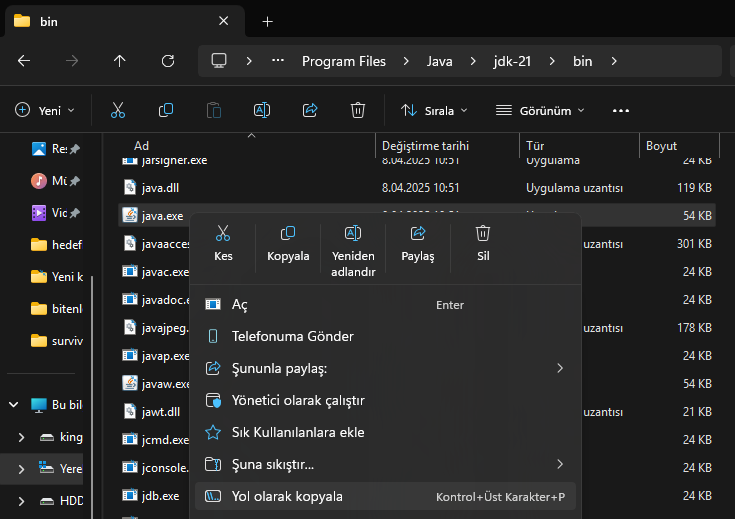Select the jcmd.exe file
Viewport: 735px width, 519px height.
pos(155,440)
